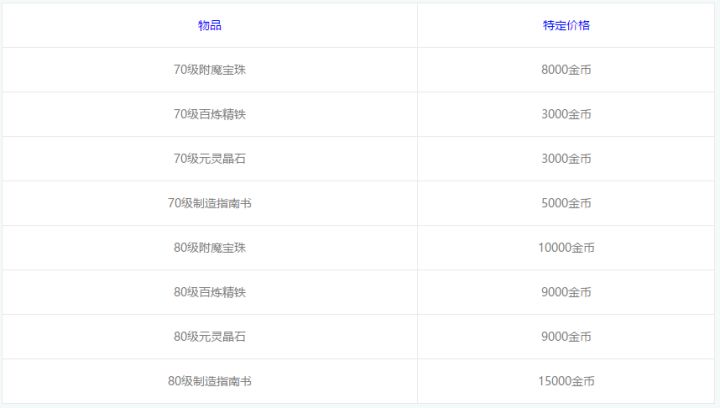The image size is (720, 408).
Task: Select the 15000金币 price cell
Action: coord(566,381)
